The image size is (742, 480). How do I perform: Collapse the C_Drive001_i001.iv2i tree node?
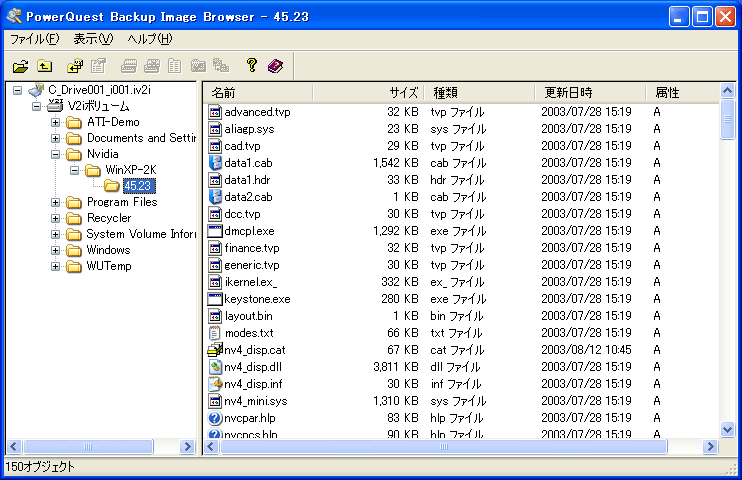18,90
